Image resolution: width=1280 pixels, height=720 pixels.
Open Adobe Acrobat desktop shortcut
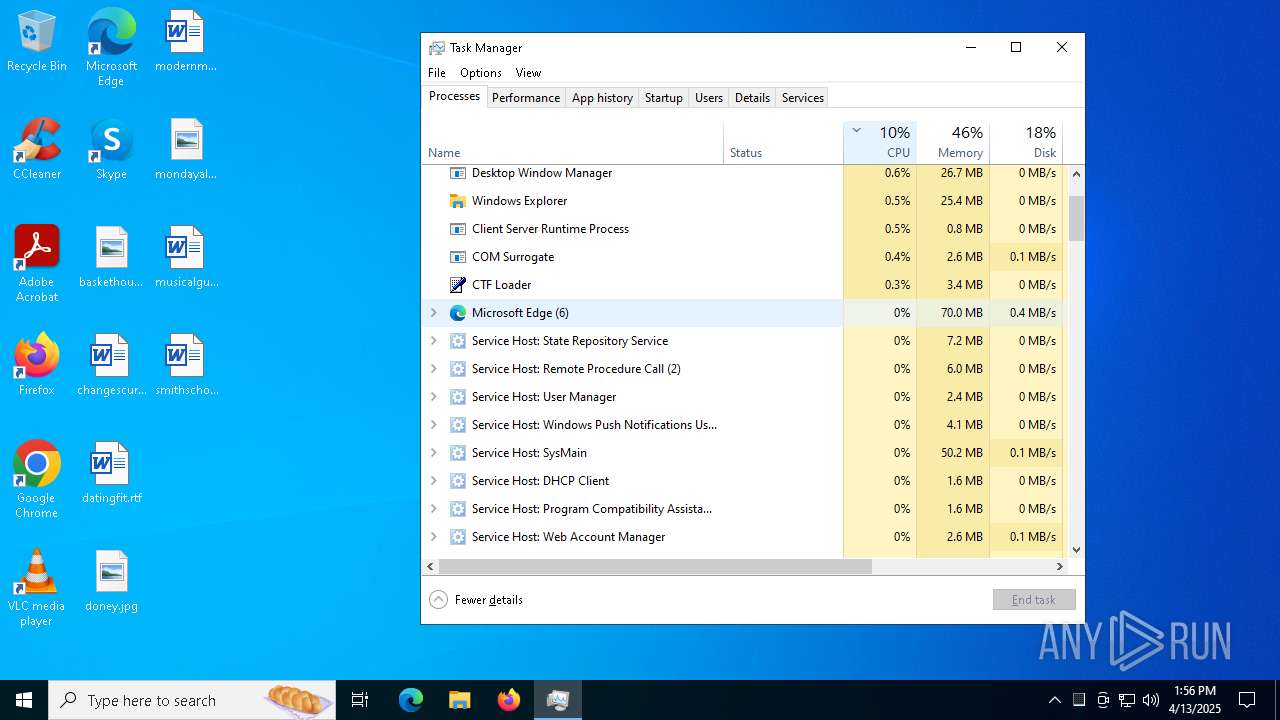(x=37, y=264)
